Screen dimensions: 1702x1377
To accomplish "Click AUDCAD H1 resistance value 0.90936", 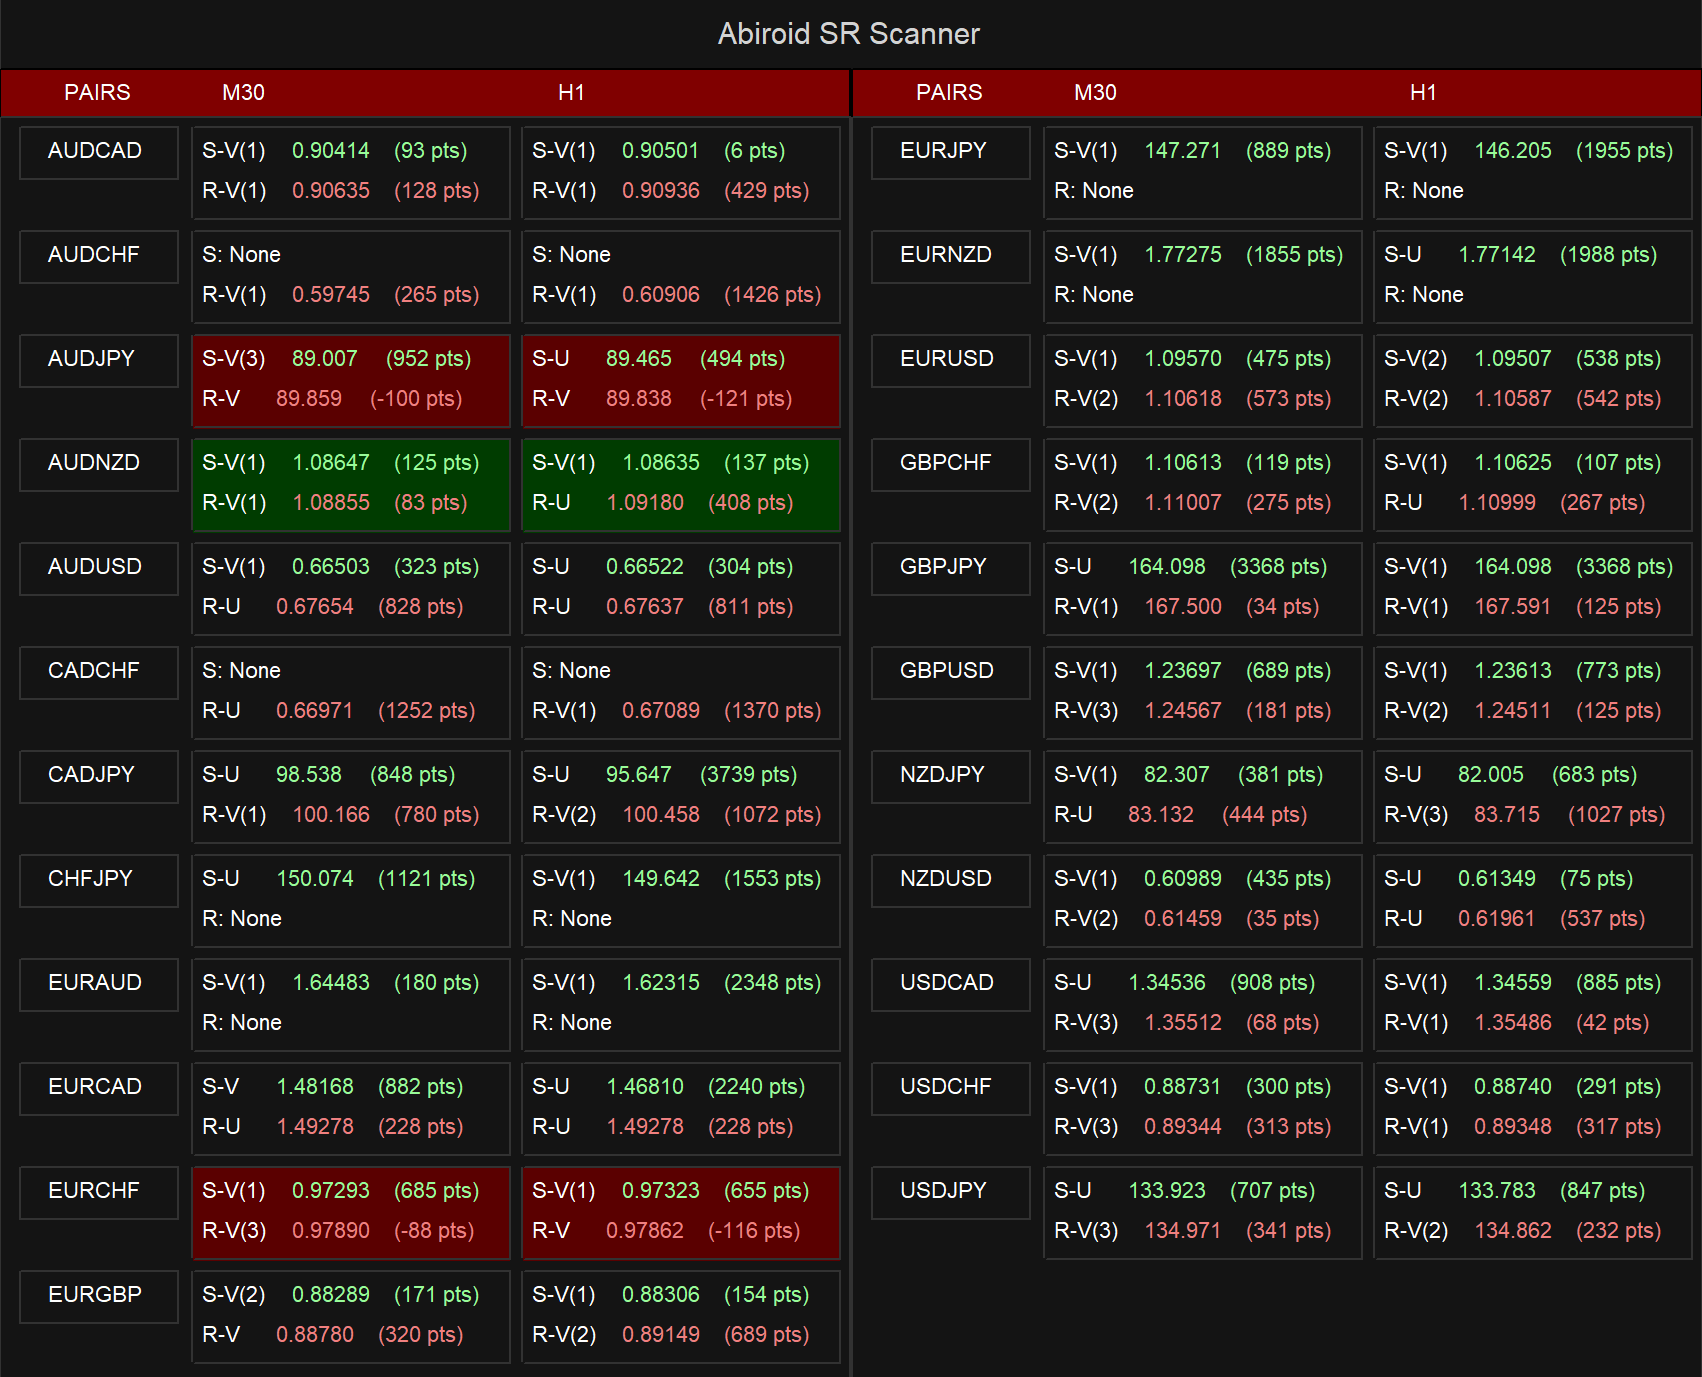I will click(661, 191).
